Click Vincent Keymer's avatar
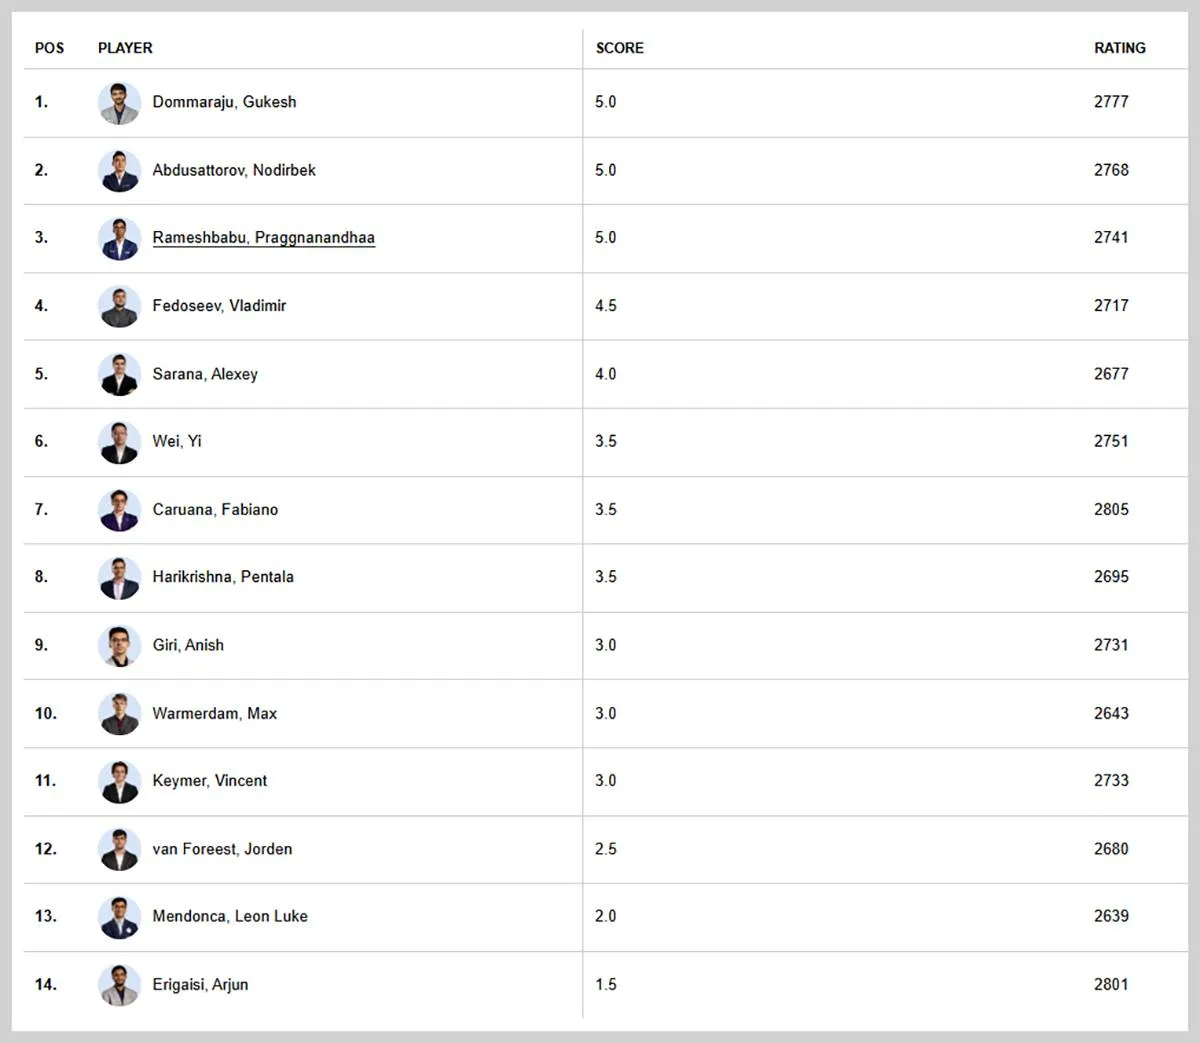 tap(119, 781)
